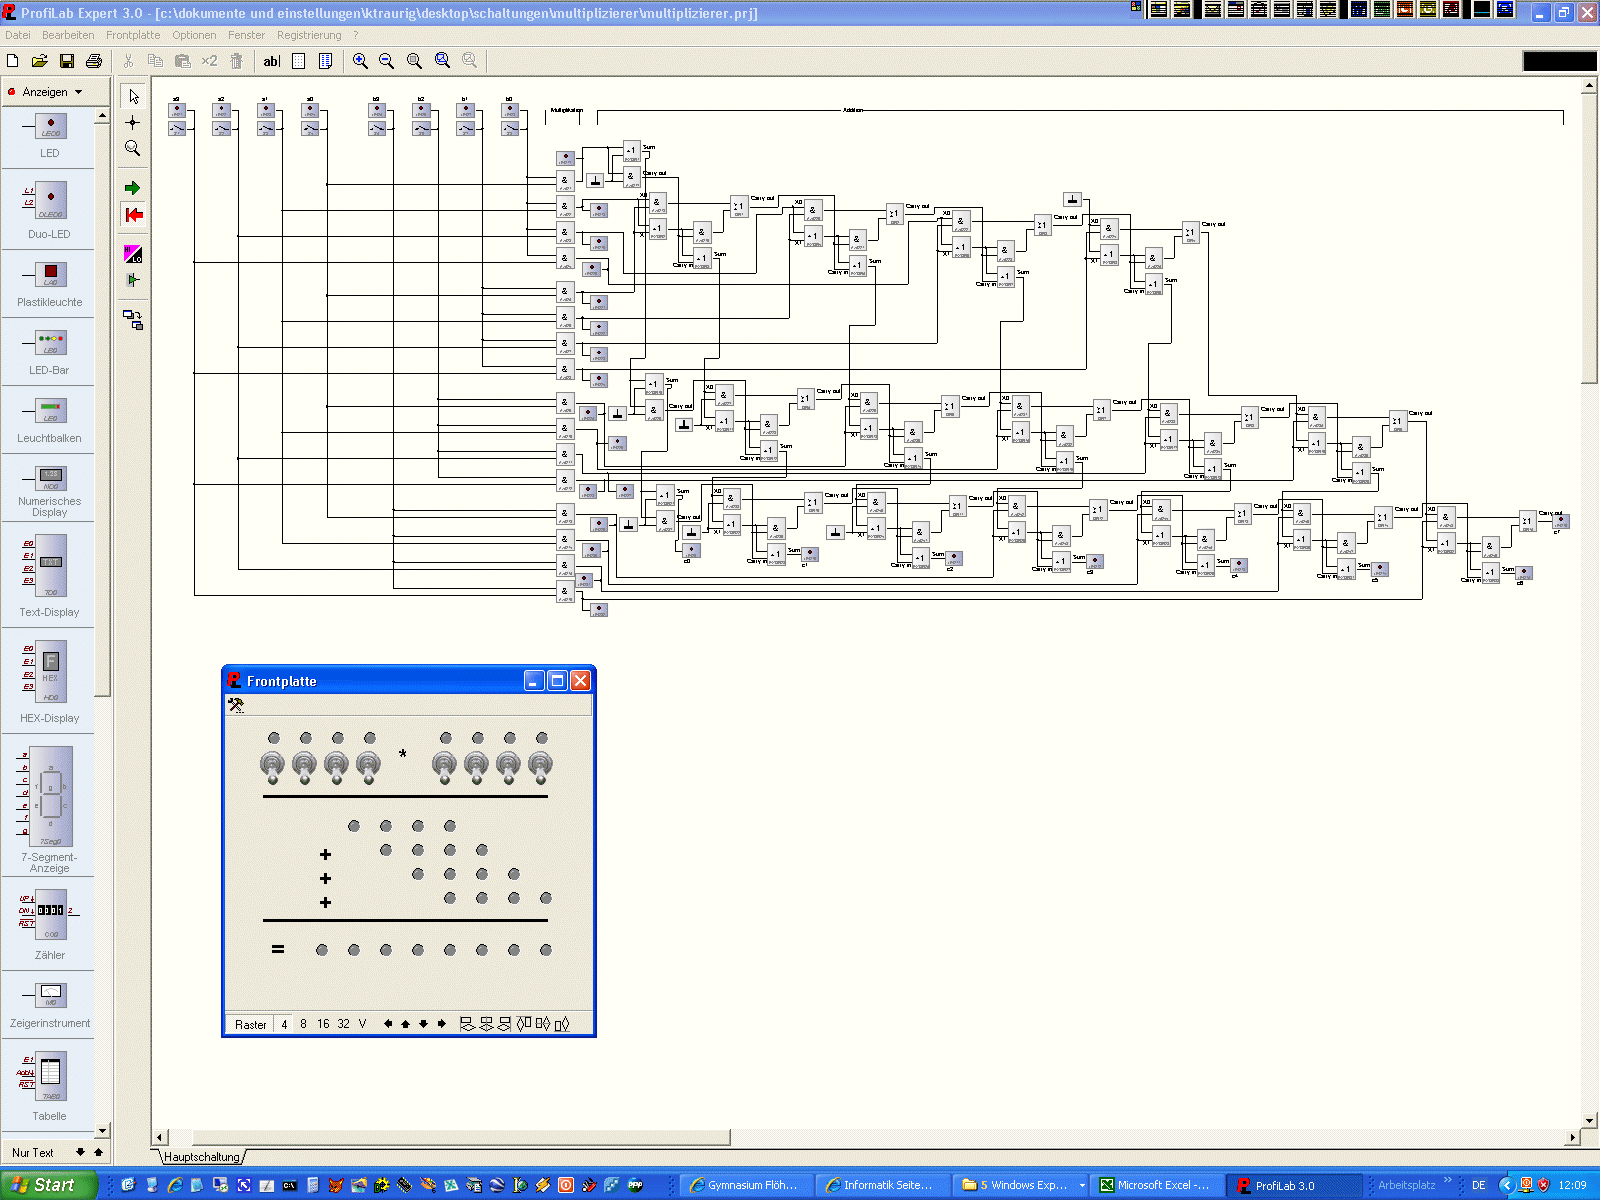This screenshot has width=1600, height=1200.
Task: Click the green diode probe icon
Action: 133,280
